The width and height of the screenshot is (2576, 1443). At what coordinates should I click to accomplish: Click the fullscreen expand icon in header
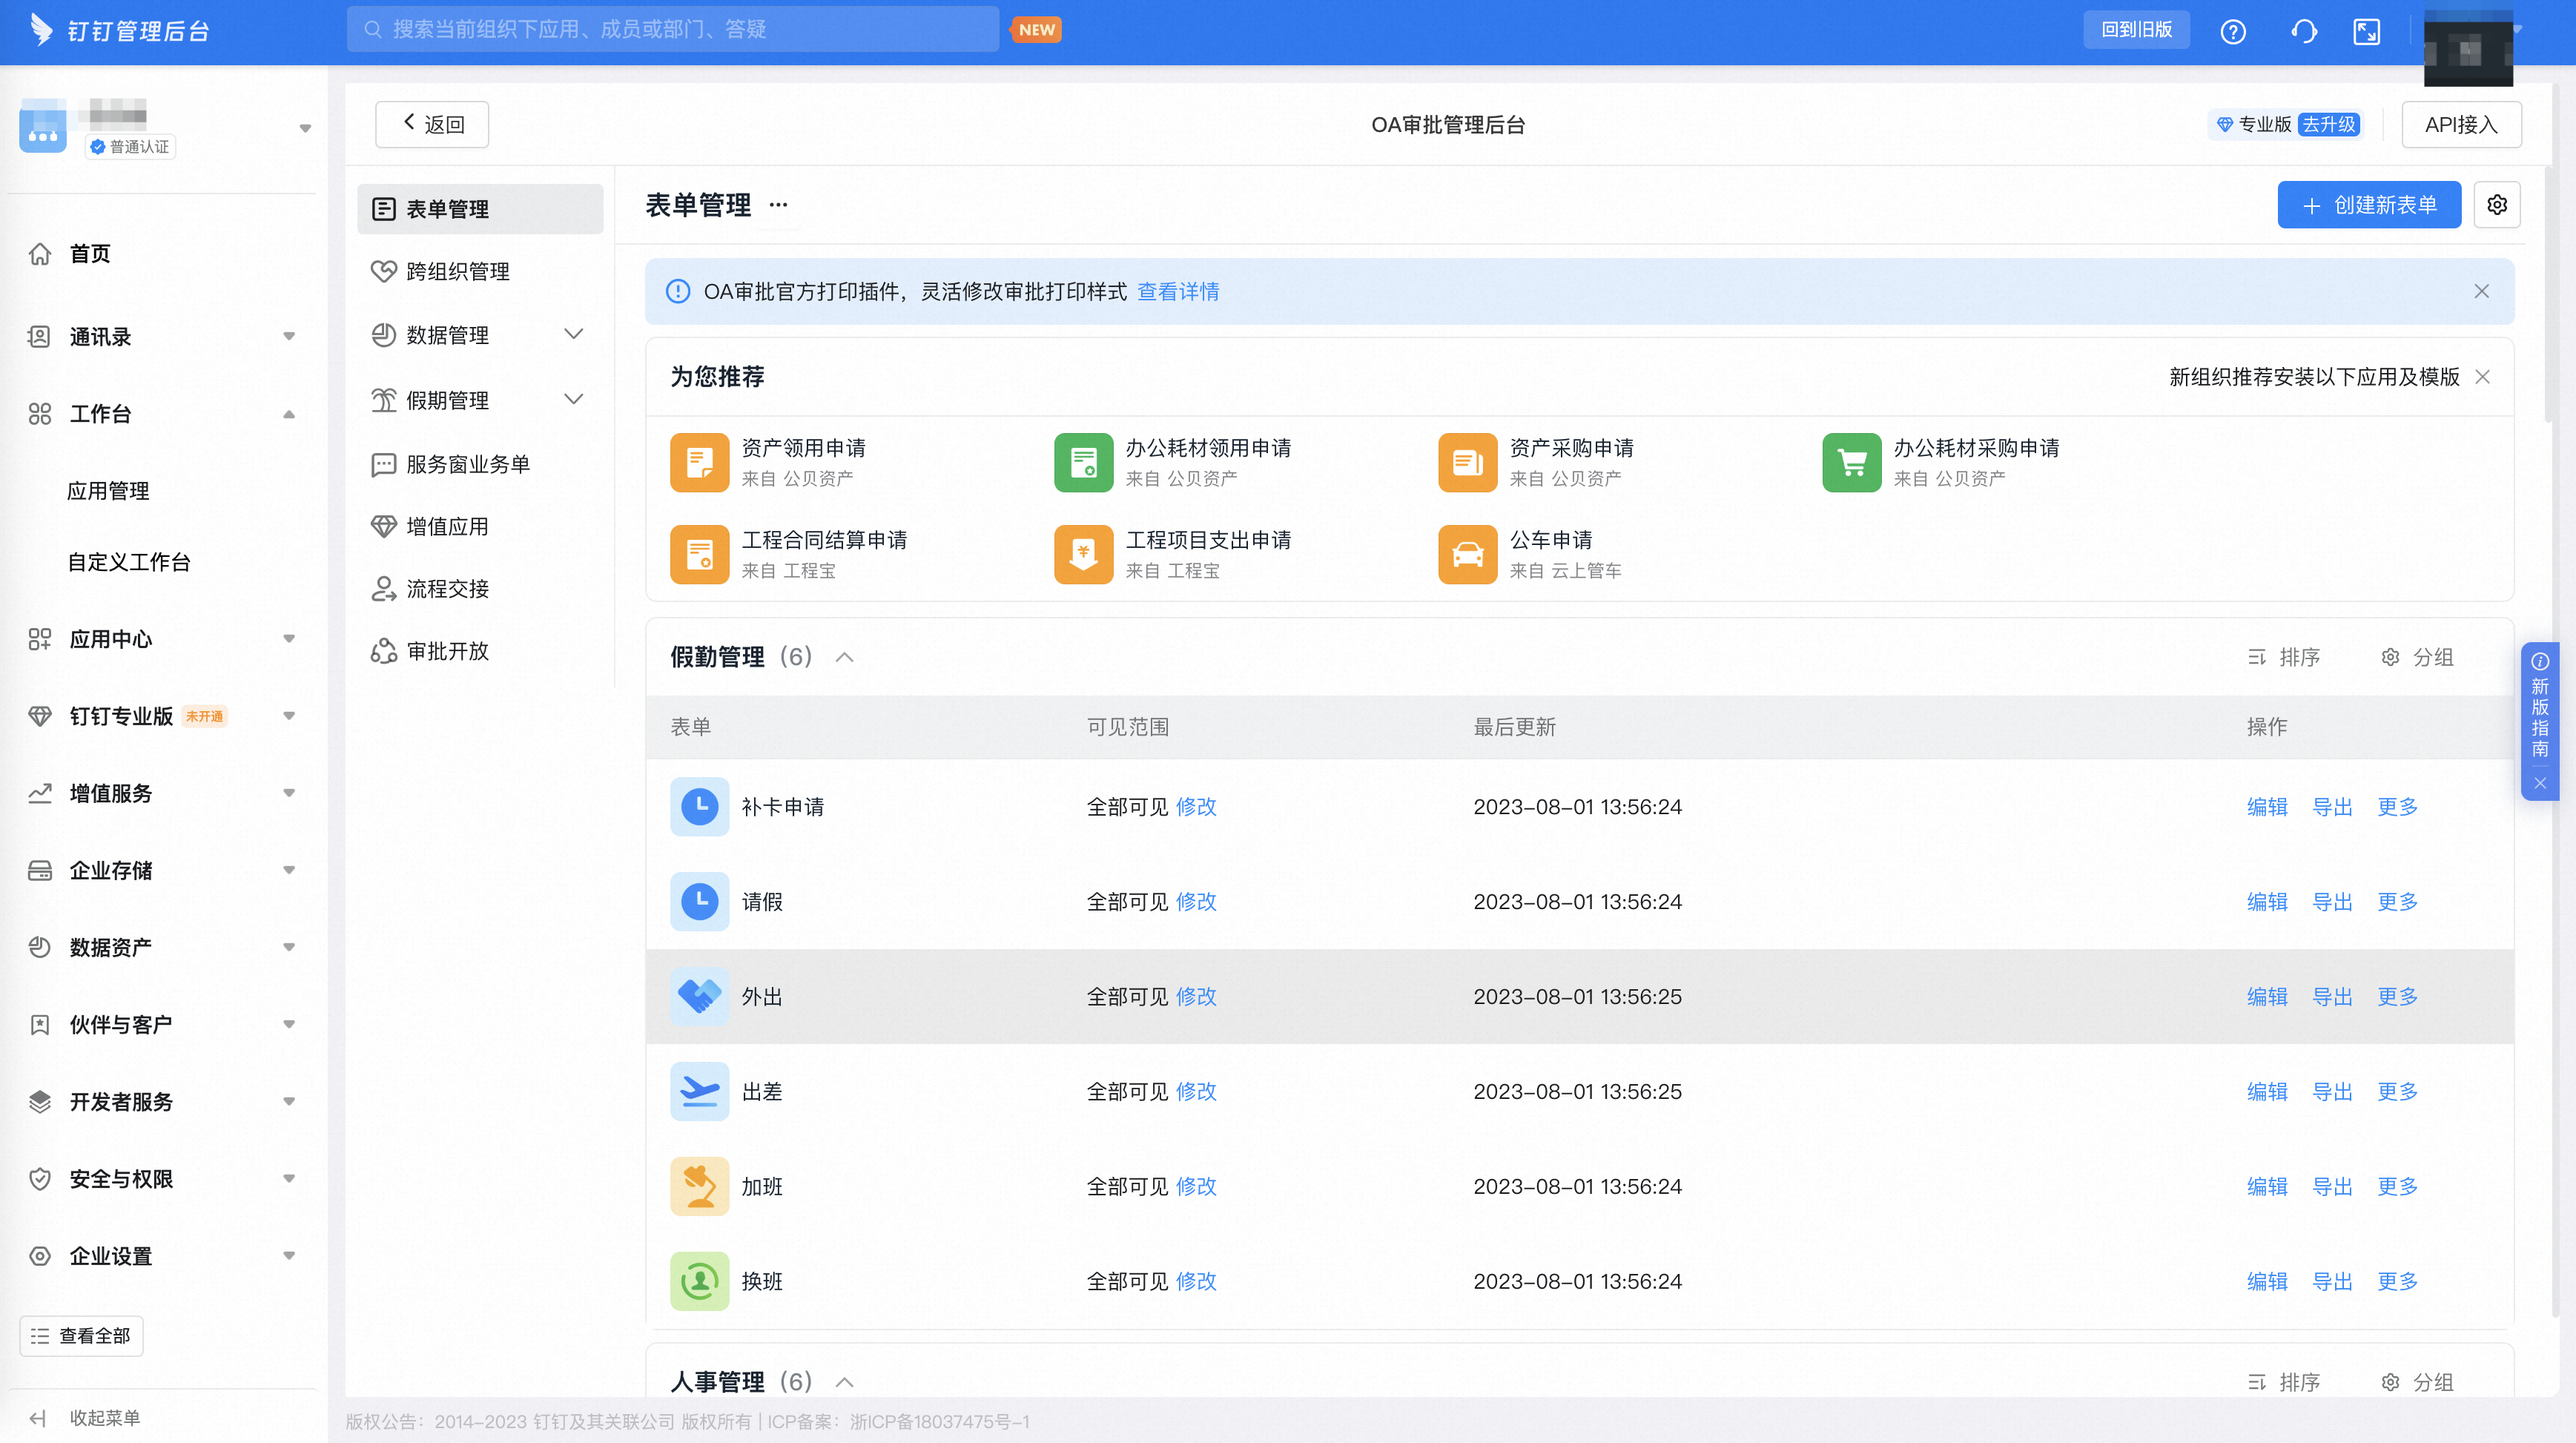click(2366, 31)
